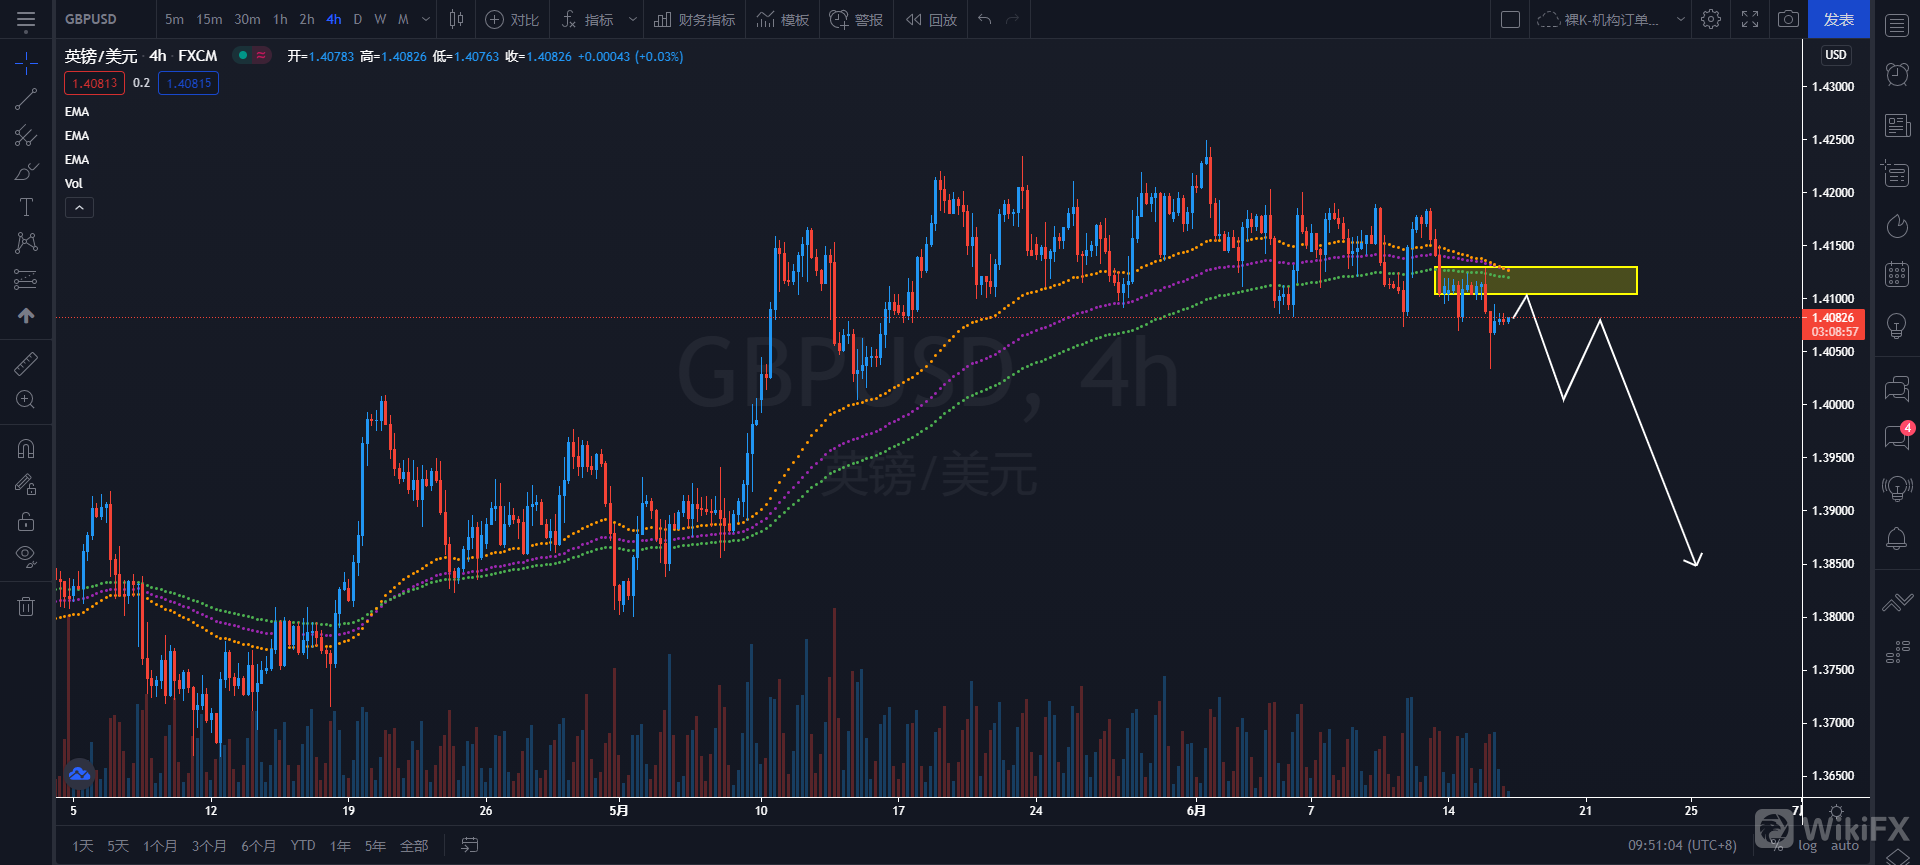1920x865 pixels.
Task: Open chart settings gear icon
Action: point(1711,19)
